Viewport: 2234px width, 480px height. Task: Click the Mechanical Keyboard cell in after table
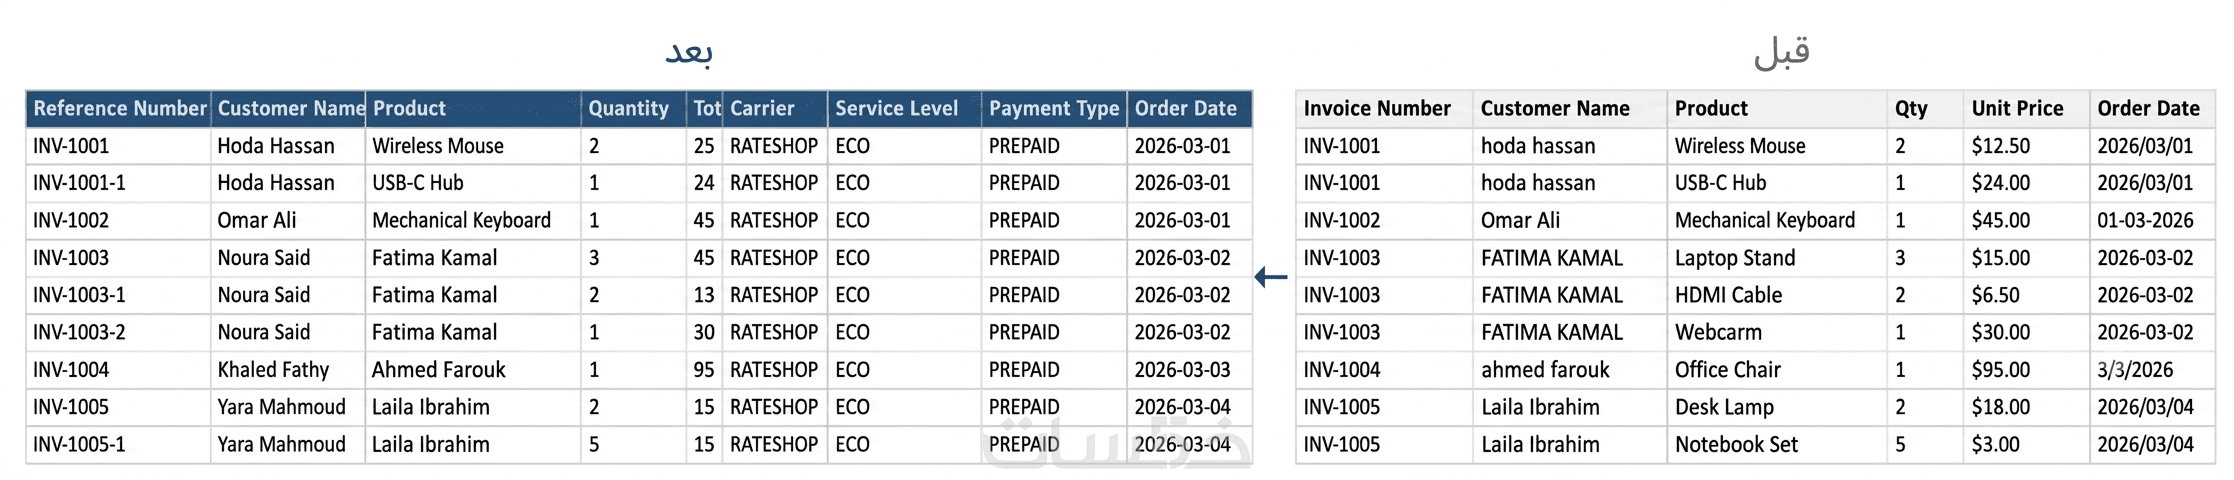tap(473, 220)
